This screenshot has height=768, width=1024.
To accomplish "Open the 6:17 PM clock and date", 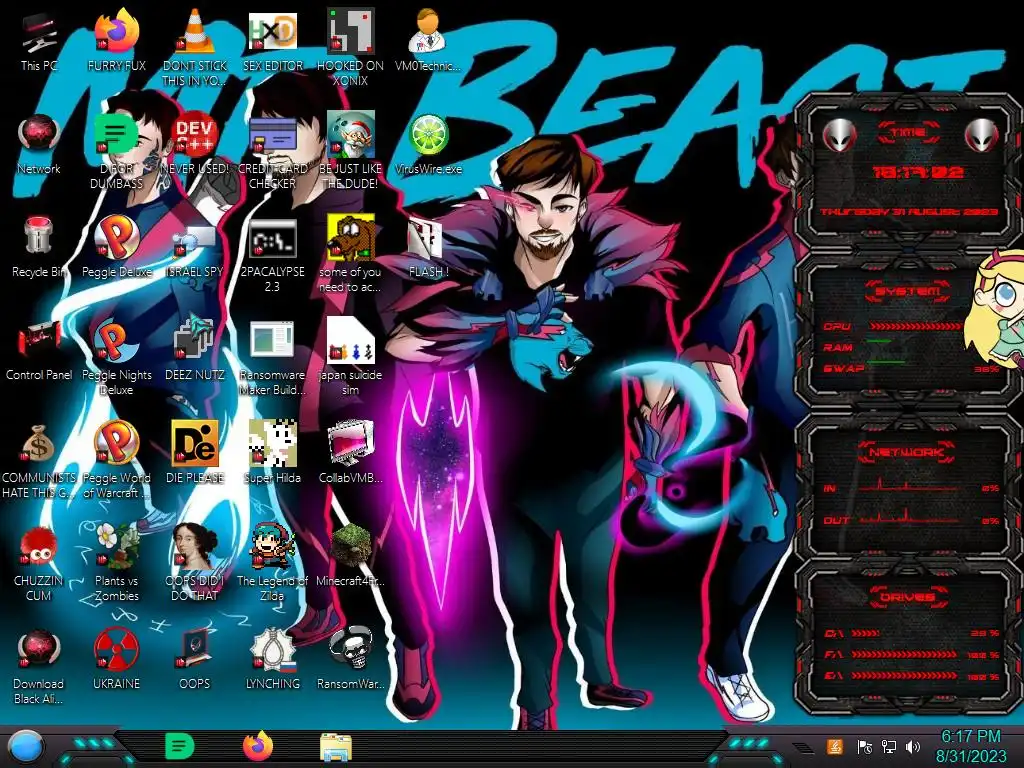I will click(970, 746).
